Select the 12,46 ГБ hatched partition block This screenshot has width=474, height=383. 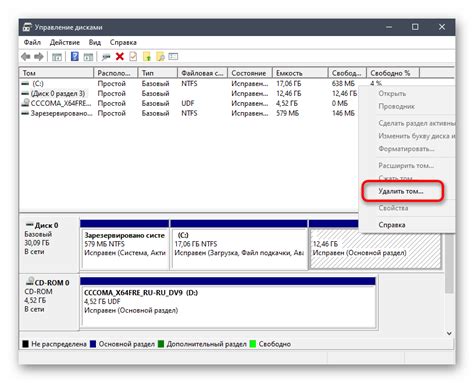click(375, 249)
